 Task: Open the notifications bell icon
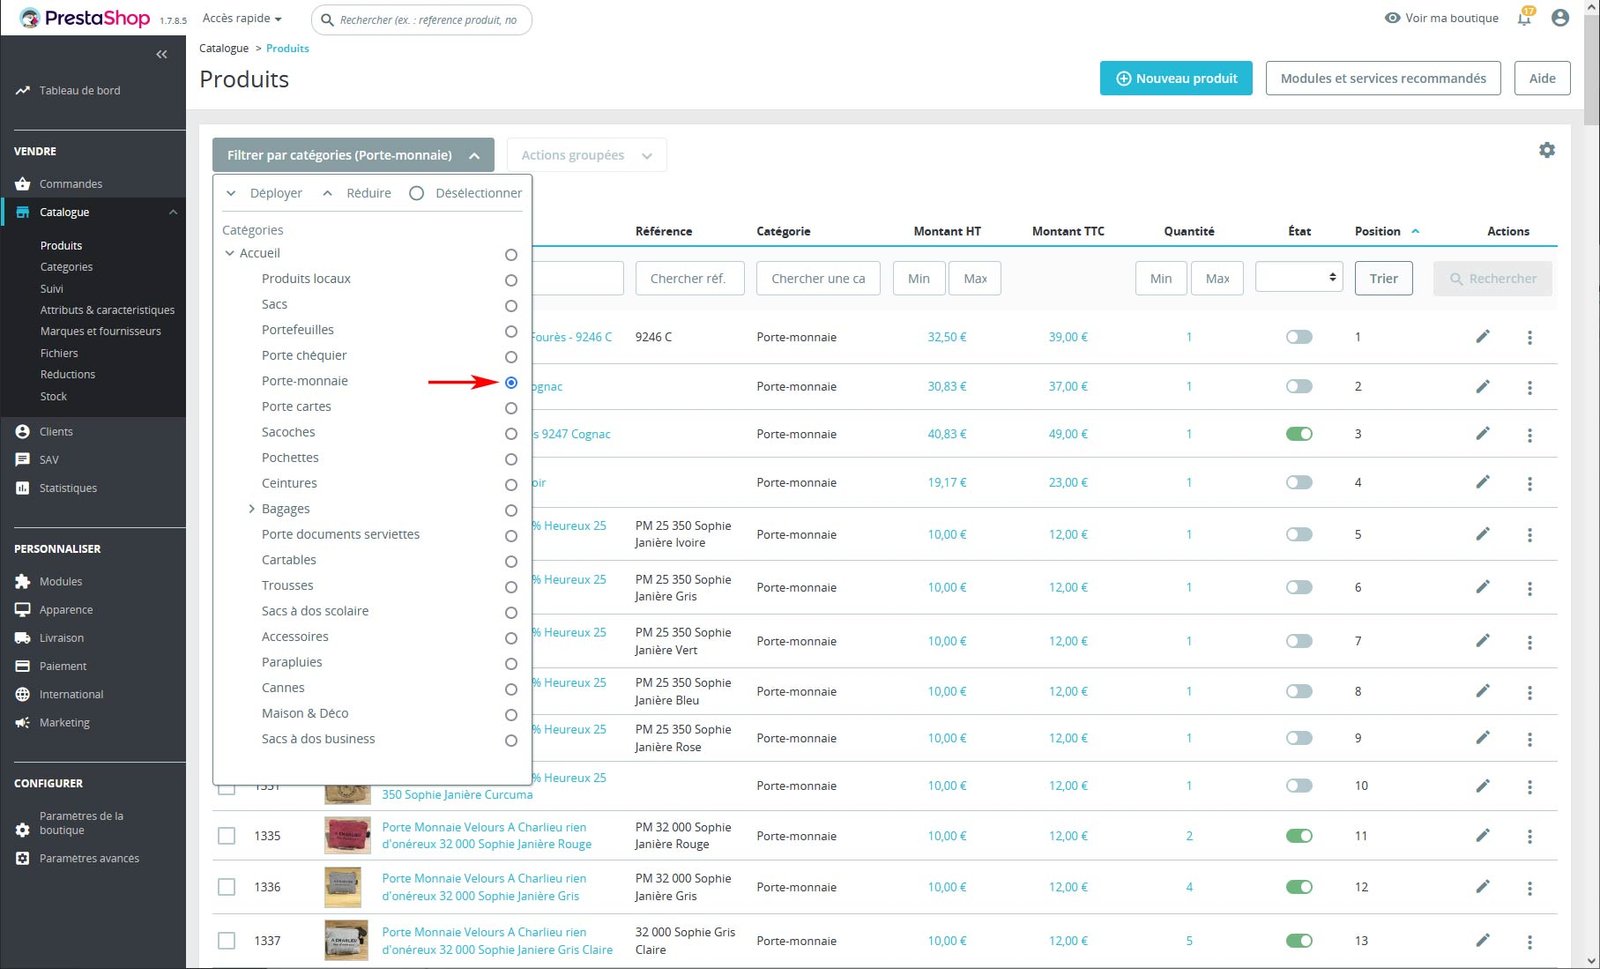coord(1524,18)
